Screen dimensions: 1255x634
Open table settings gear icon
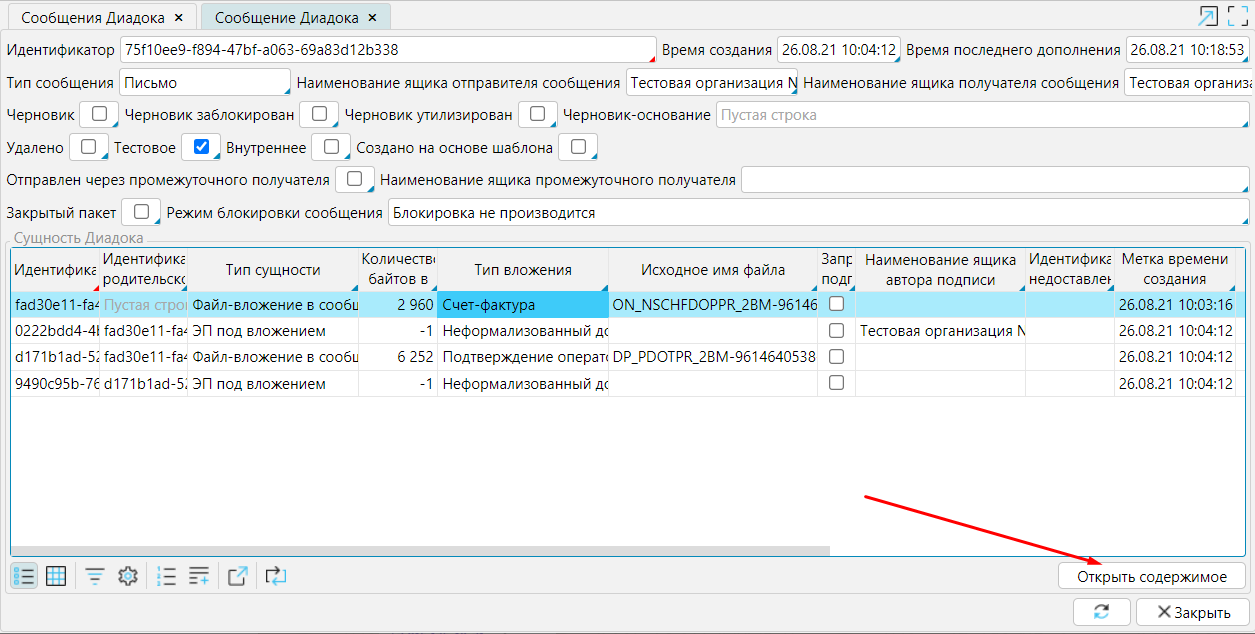[x=127, y=576]
